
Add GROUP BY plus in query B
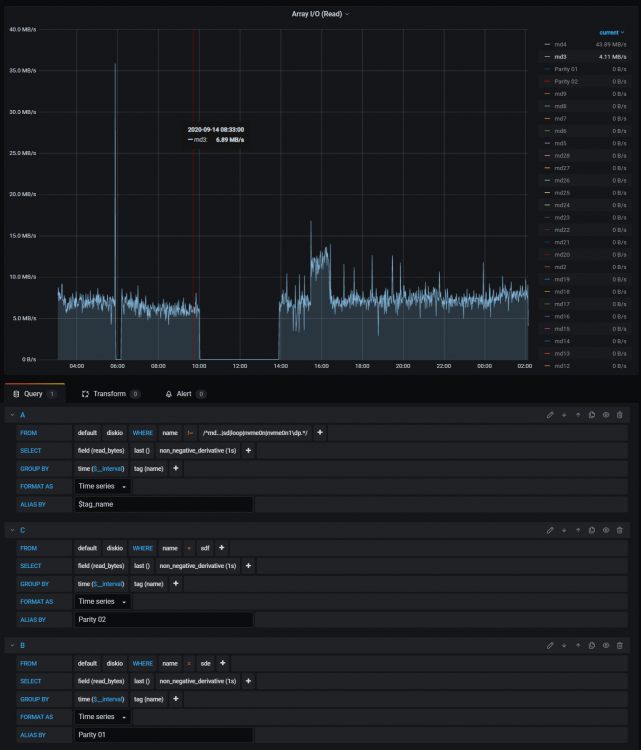176,699
